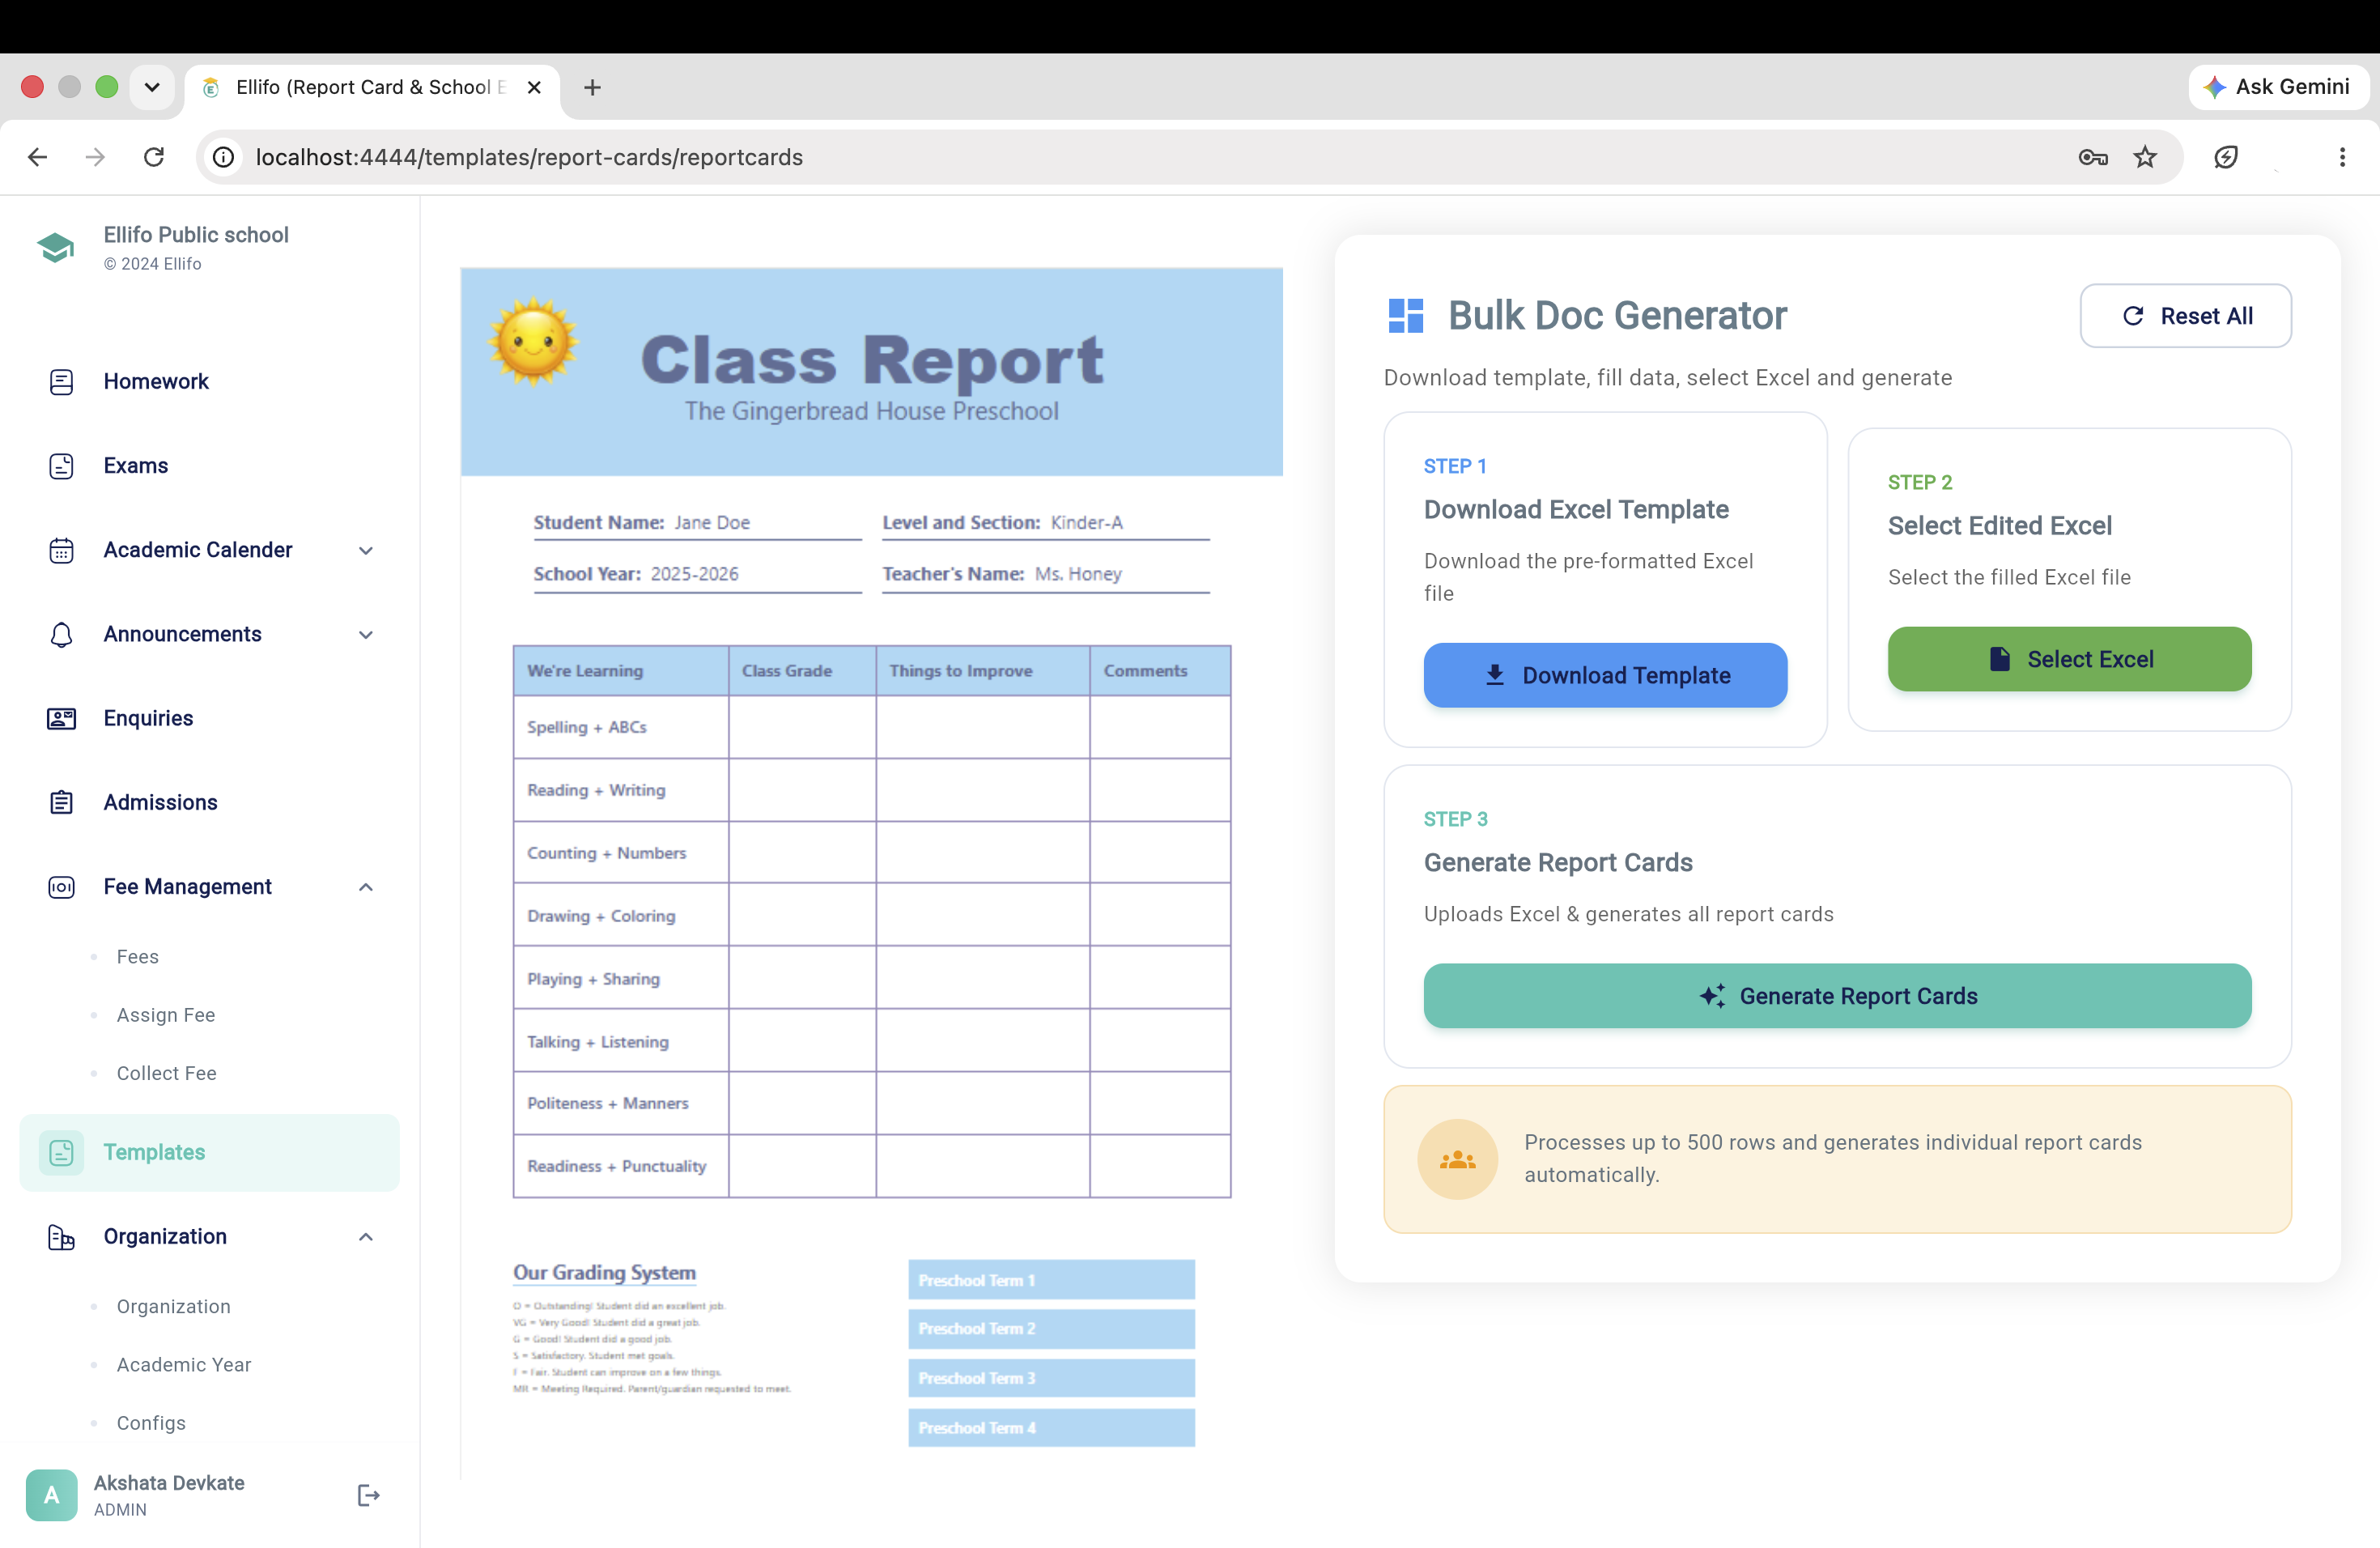Image resolution: width=2380 pixels, height=1548 pixels.
Task: Click the Akshata Devkate user name
Action: pyautogui.click(x=169, y=1483)
